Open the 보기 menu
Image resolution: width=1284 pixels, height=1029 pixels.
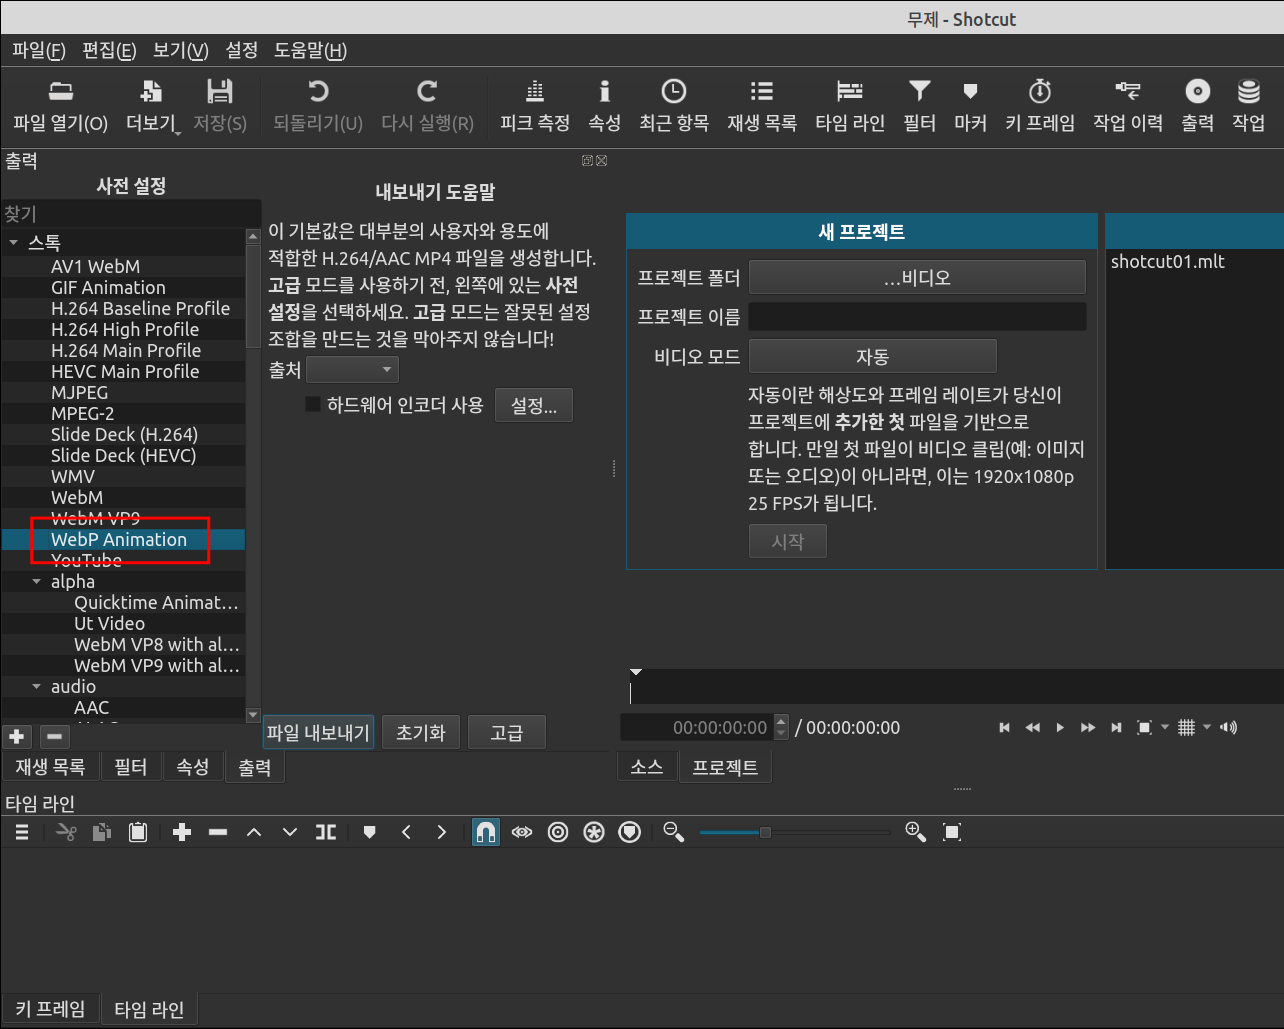pos(178,50)
